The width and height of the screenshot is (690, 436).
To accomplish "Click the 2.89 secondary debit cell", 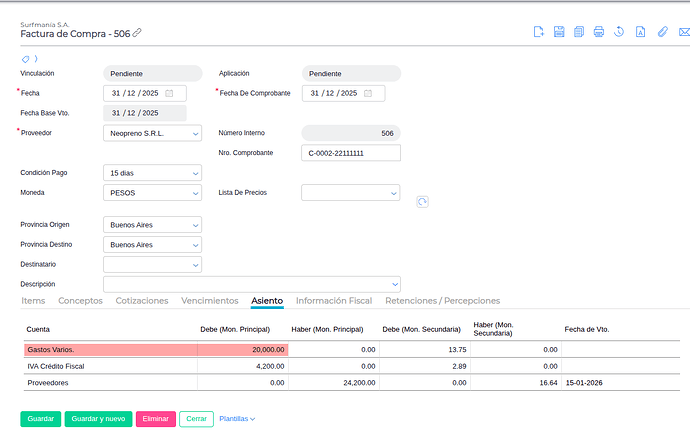I will [425, 366].
